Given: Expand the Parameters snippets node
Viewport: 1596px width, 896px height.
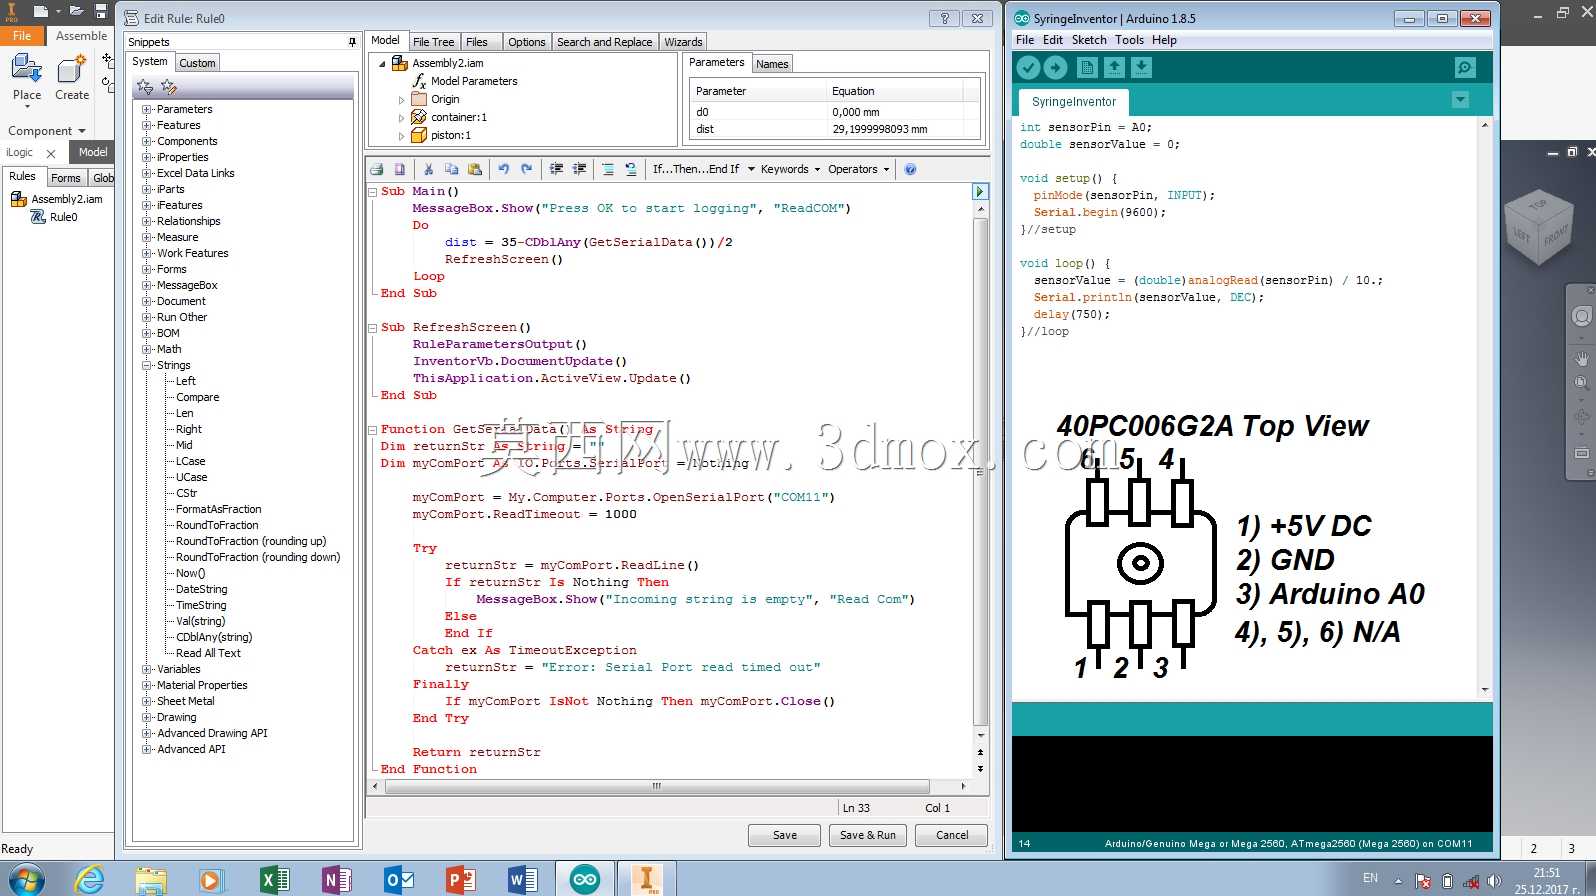Looking at the screenshot, I should (147, 109).
